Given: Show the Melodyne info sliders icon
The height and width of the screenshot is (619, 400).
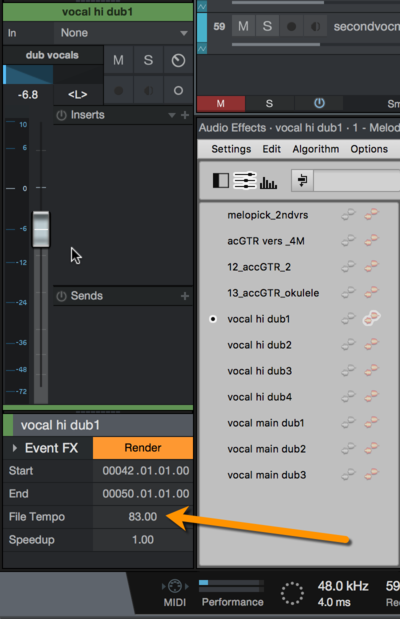Looking at the screenshot, I should click(245, 180).
